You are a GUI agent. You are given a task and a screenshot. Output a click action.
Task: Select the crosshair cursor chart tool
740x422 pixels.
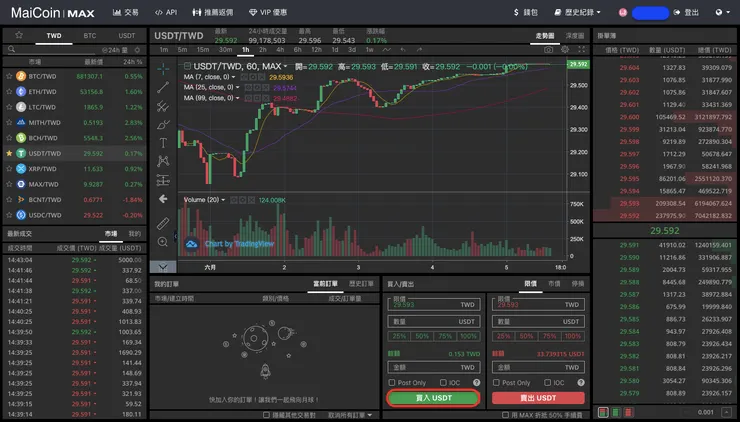[163, 69]
